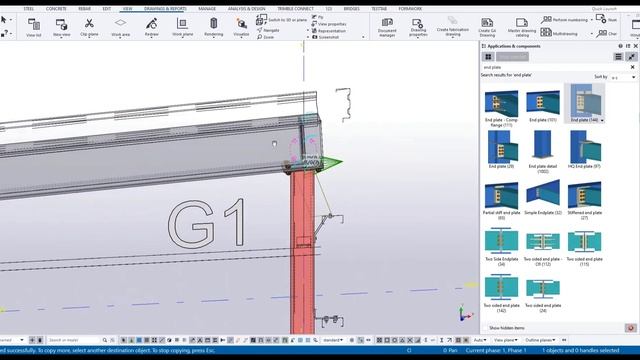Open the Auto snap depth dropdown
The image size is (640, 360).
tap(480, 340)
